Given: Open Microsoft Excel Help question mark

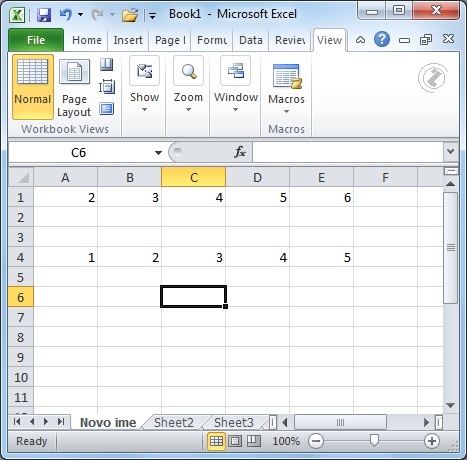Looking at the screenshot, I should point(382,40).
